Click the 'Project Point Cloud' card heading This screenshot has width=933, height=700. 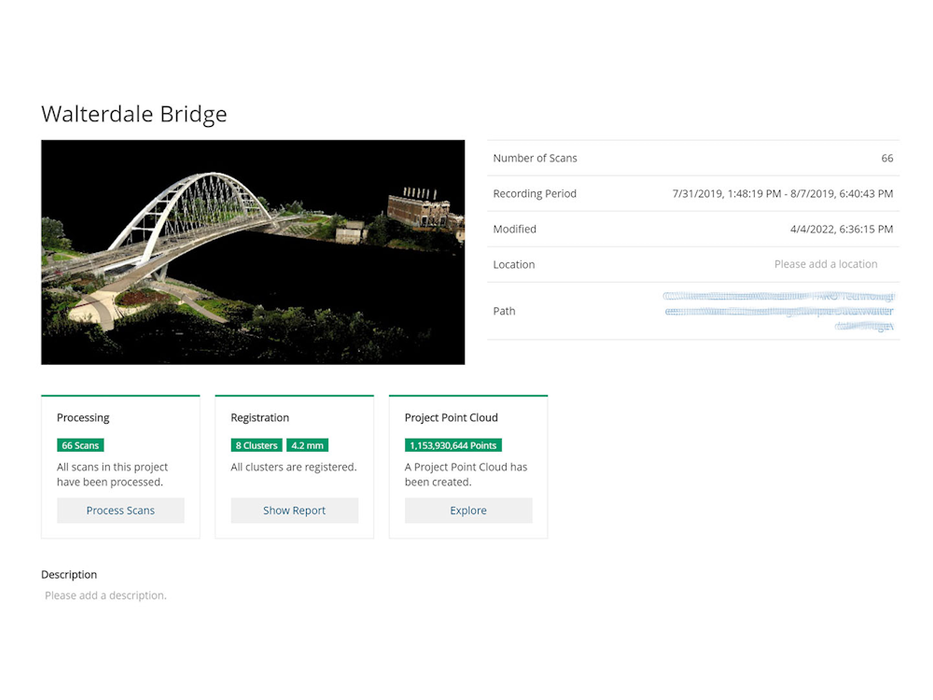451,418
